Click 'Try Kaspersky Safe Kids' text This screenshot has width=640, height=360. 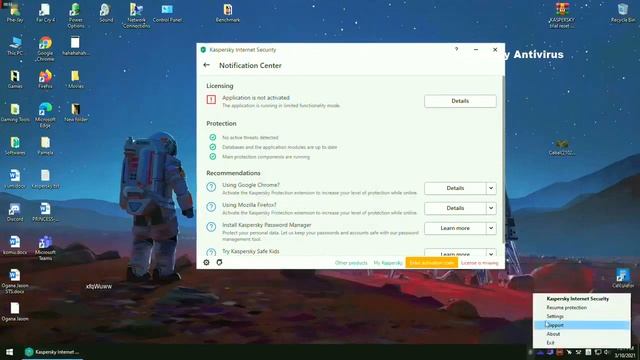click(x=251, y=251)
